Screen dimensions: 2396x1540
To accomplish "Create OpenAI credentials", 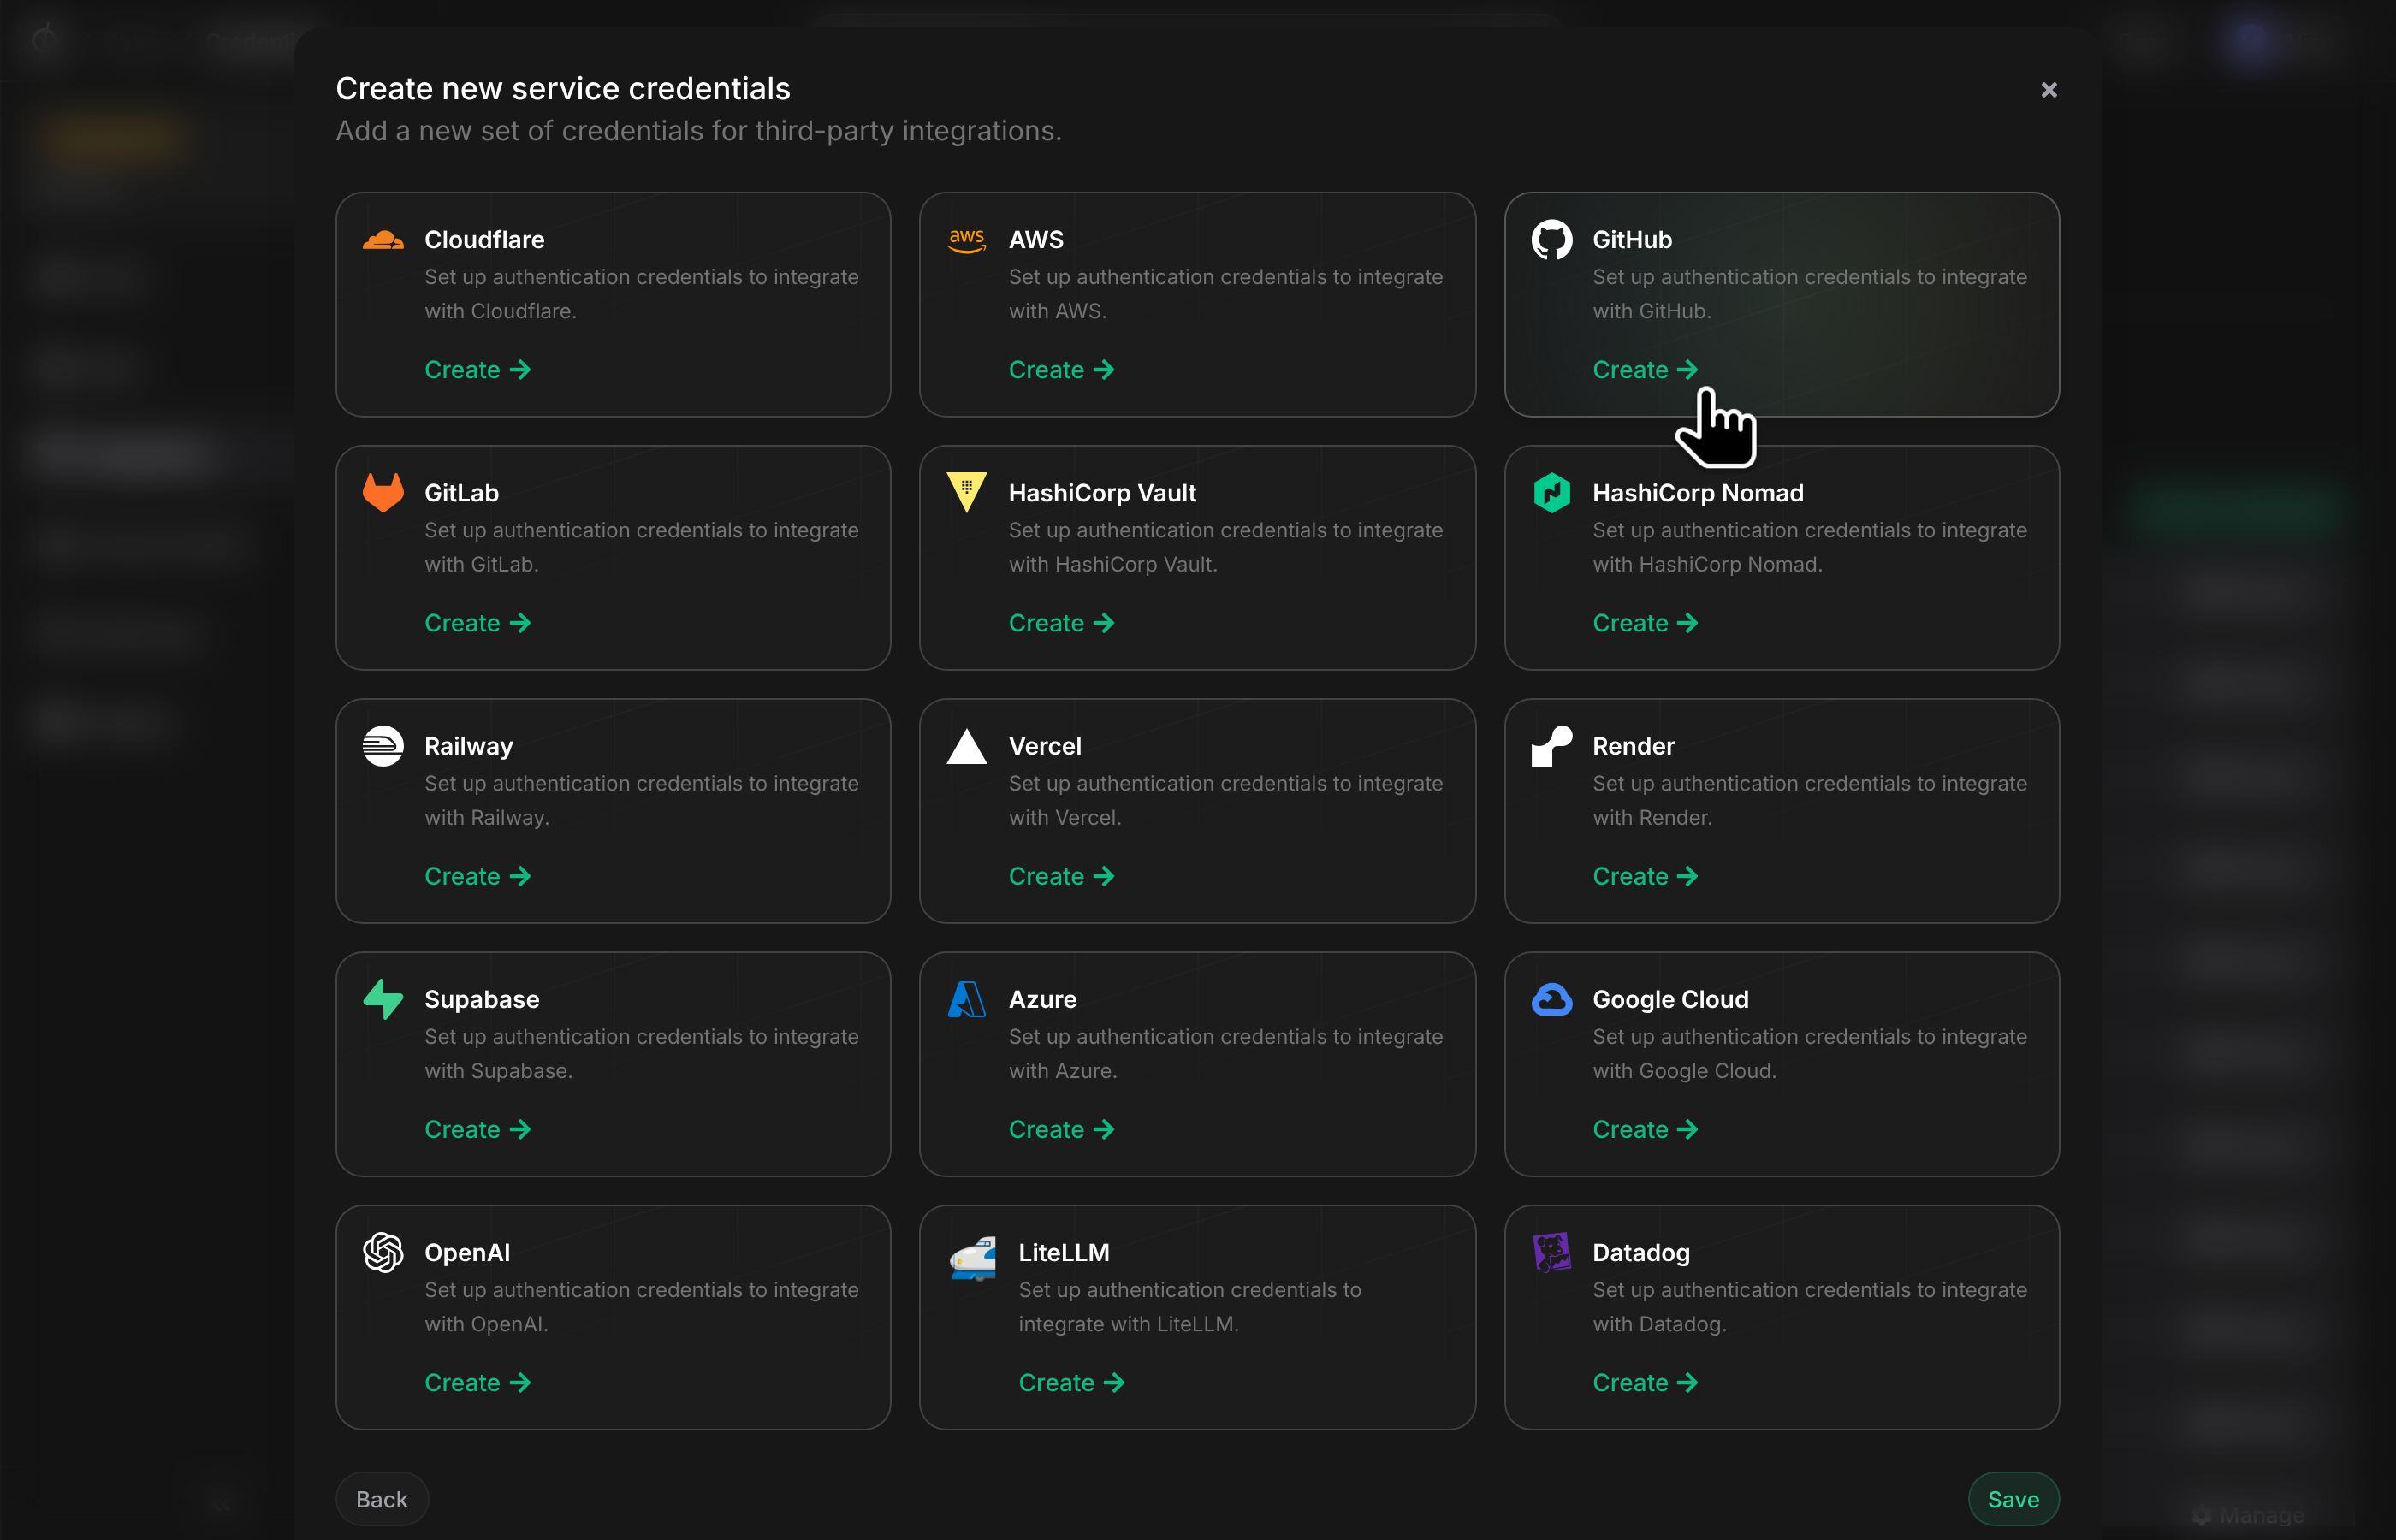I will coord(477,1382).
